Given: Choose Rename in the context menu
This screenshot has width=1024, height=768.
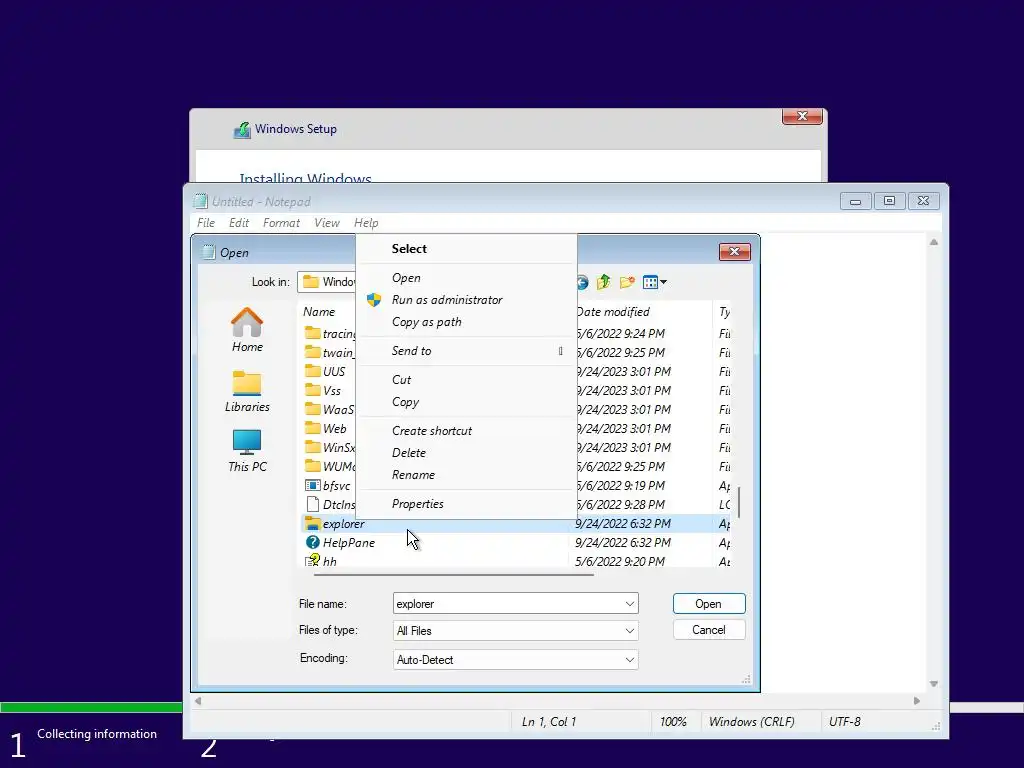Looking at the screenshot, I should (466, 475).
